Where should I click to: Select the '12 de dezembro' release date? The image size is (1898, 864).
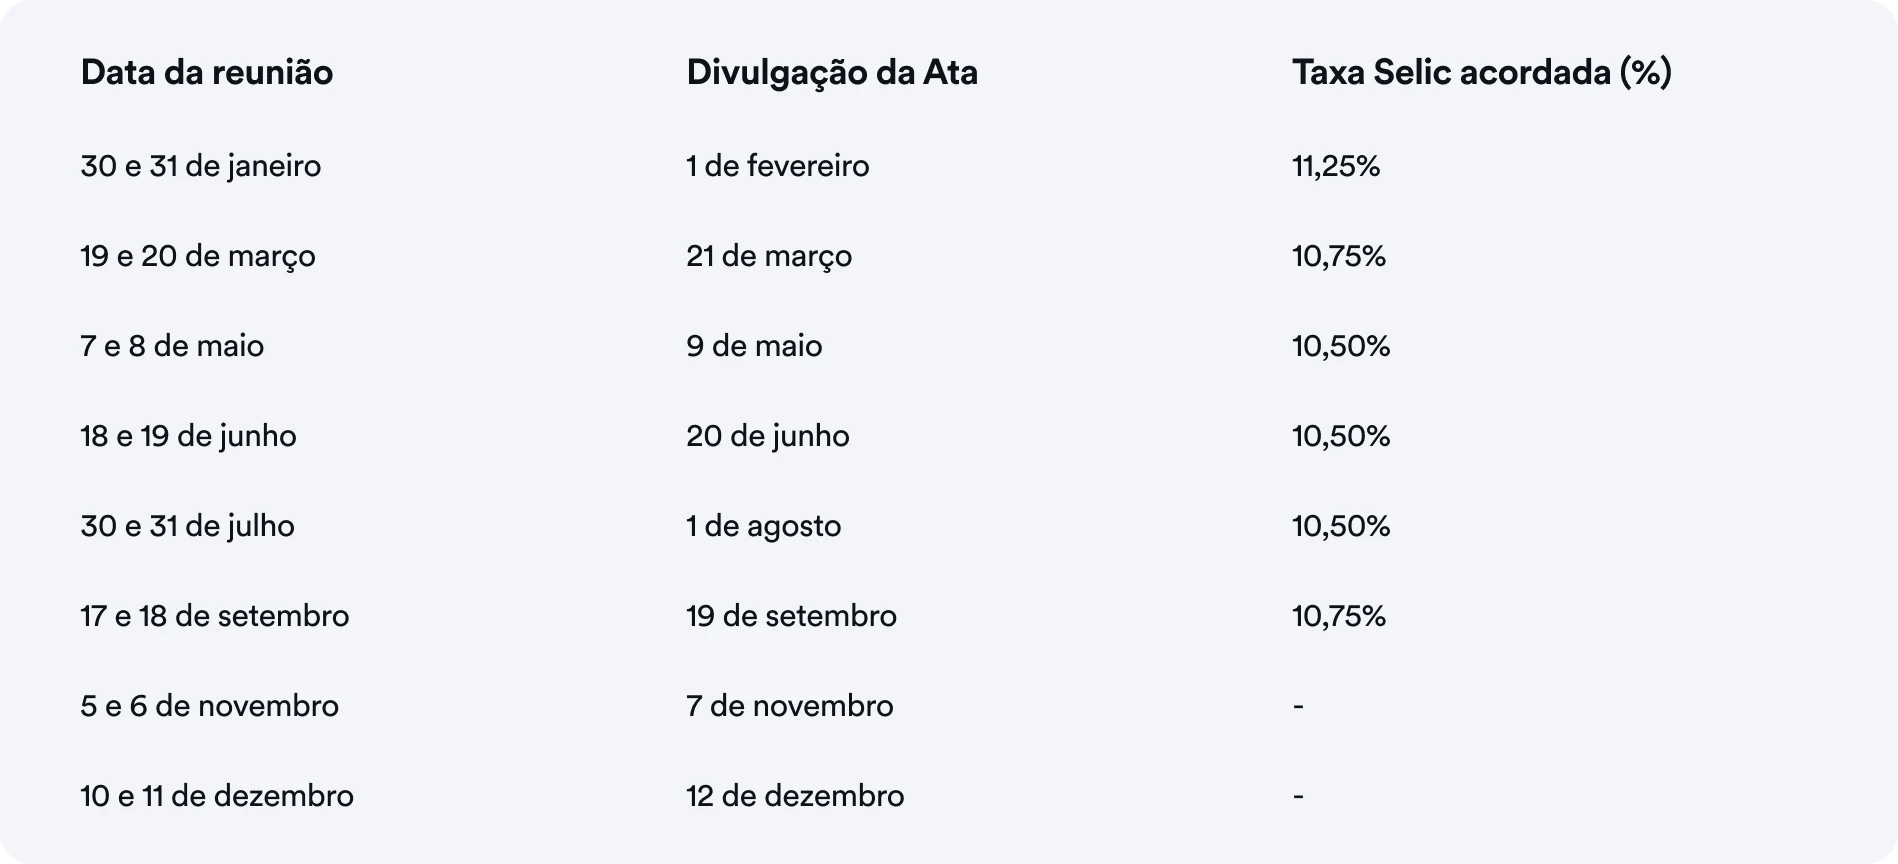click(795, 796)
